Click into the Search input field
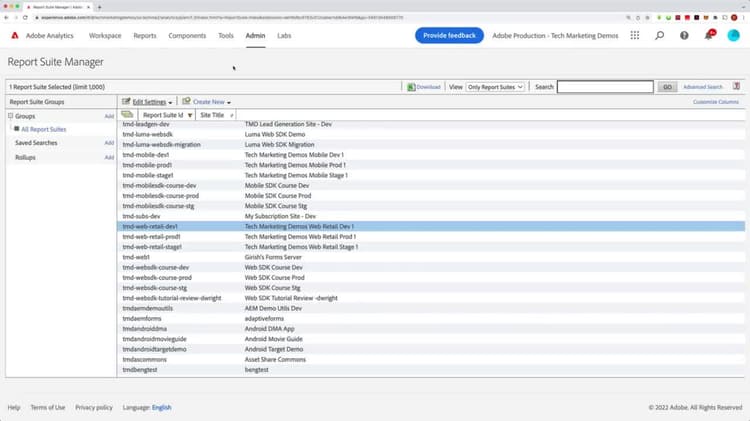750x421 pixels. coord(605,87)
